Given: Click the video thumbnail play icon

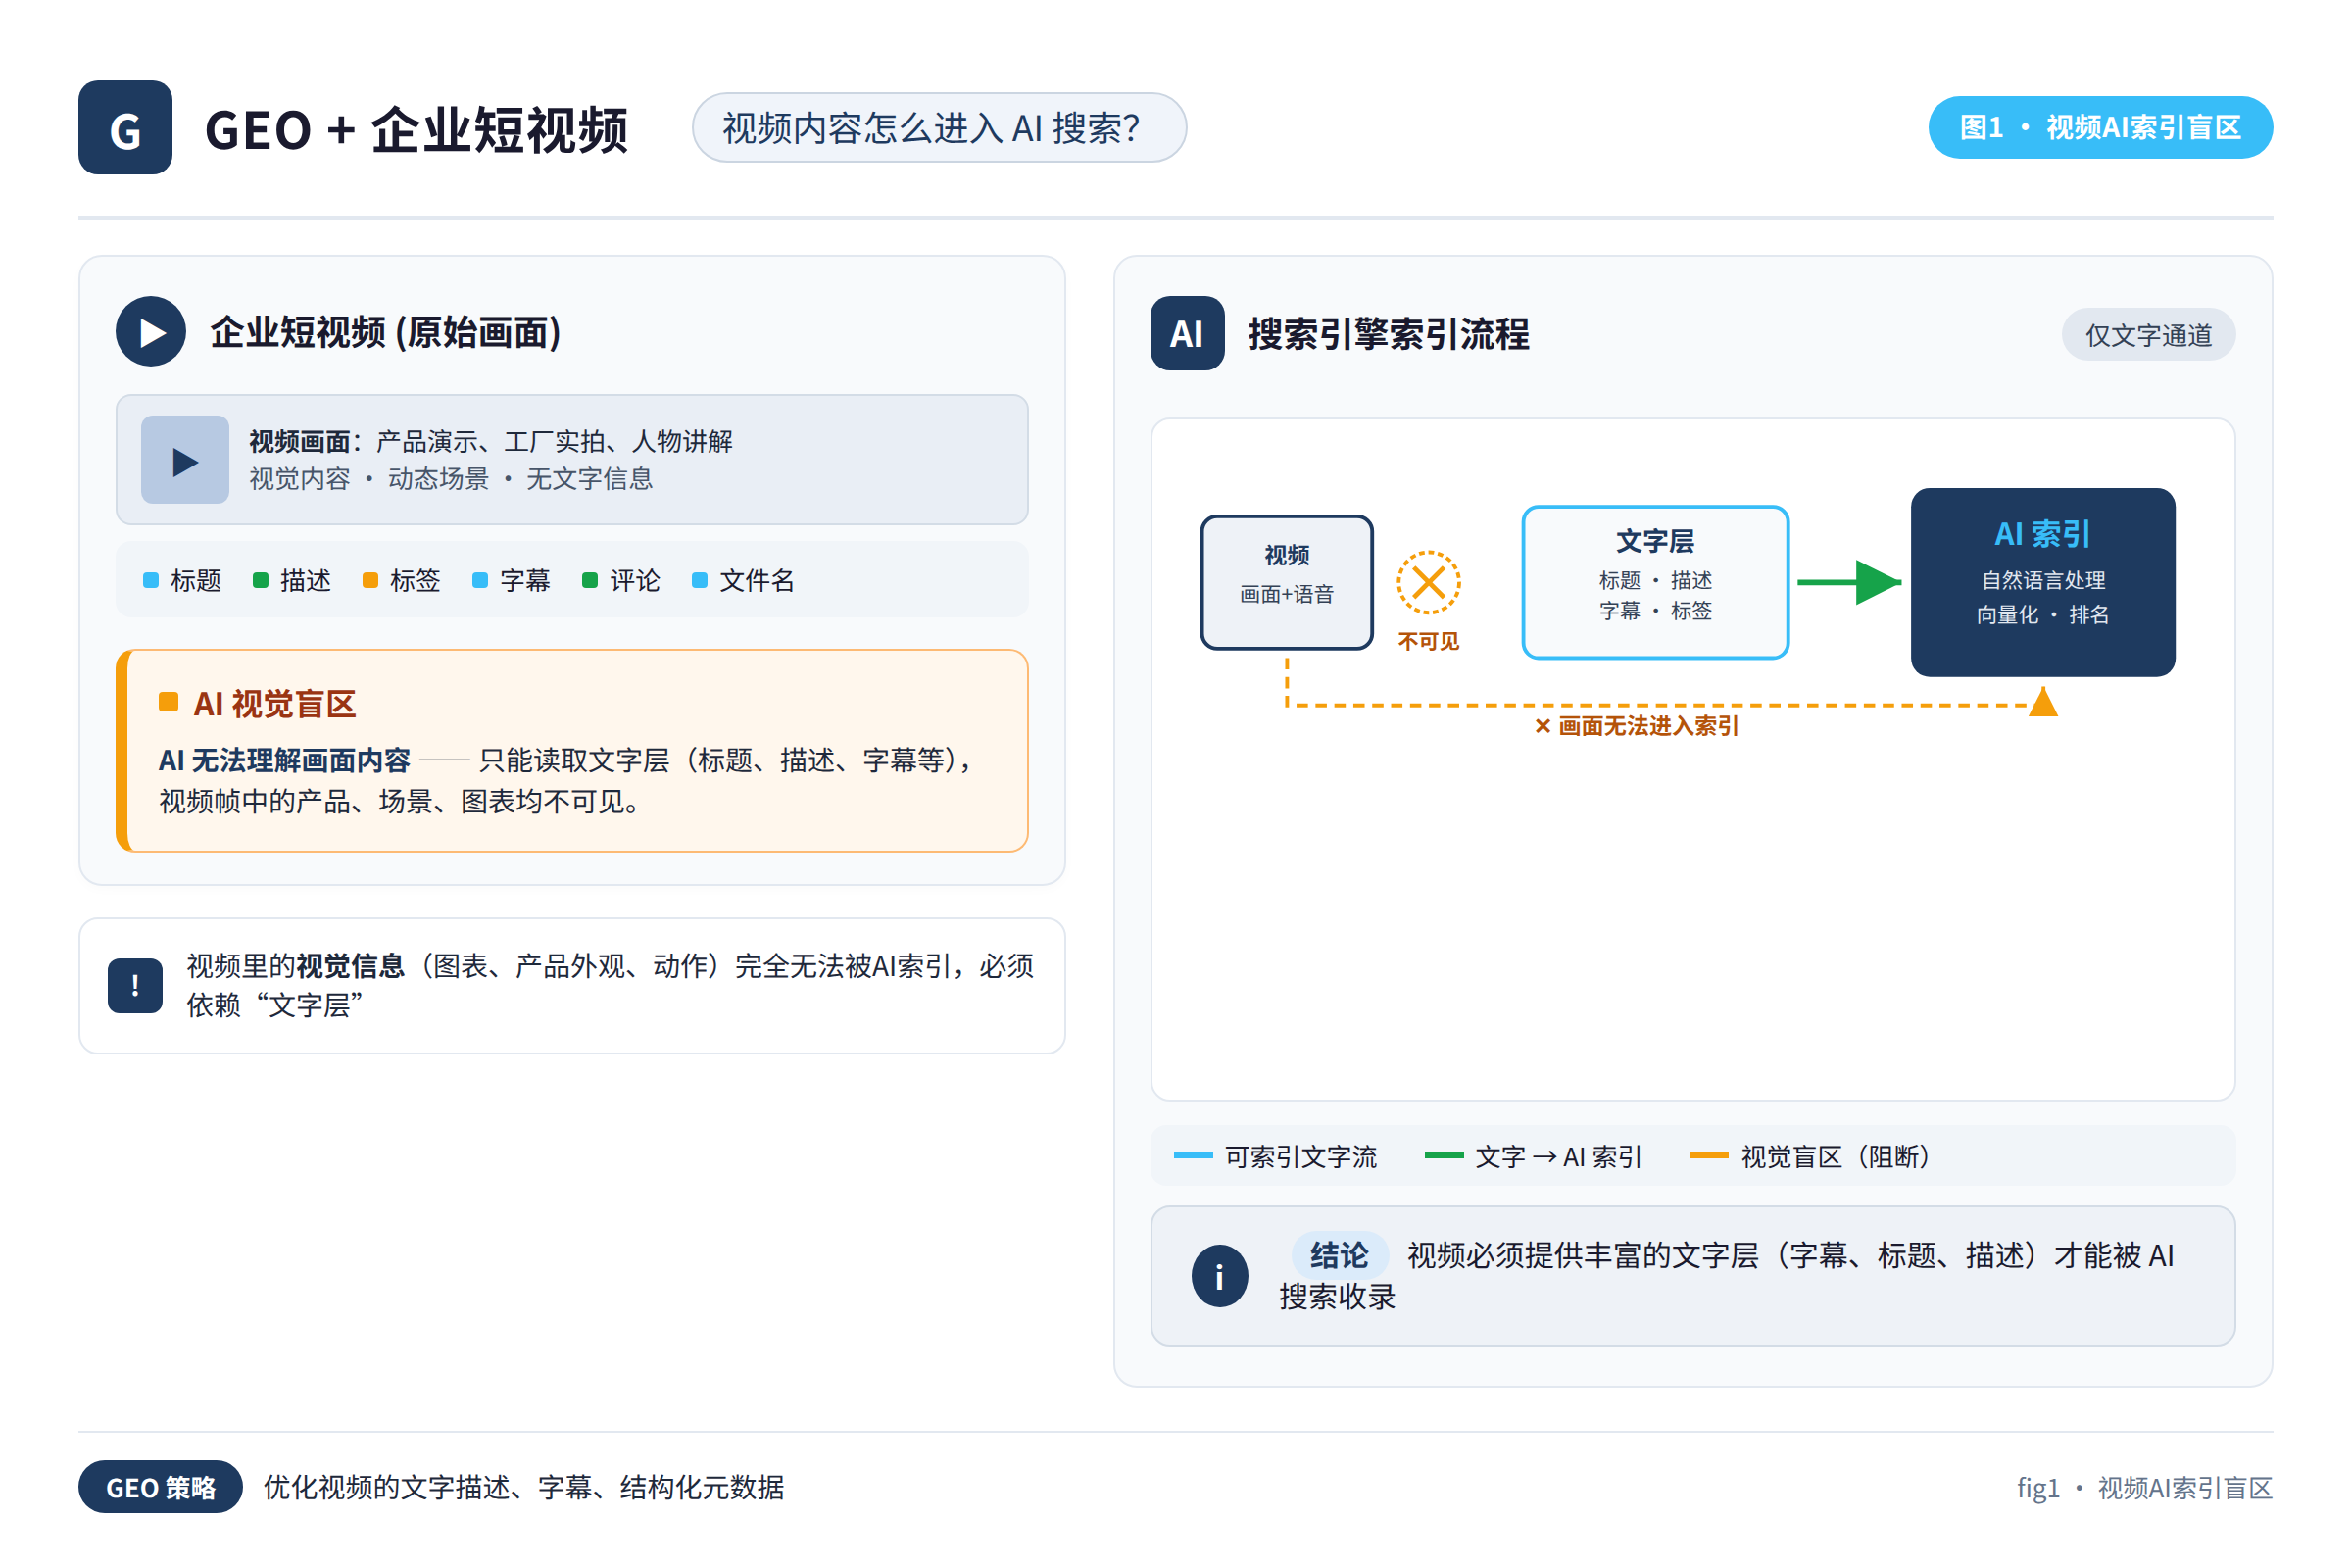Looking at the screenshot, I should (x=185, y=460).
